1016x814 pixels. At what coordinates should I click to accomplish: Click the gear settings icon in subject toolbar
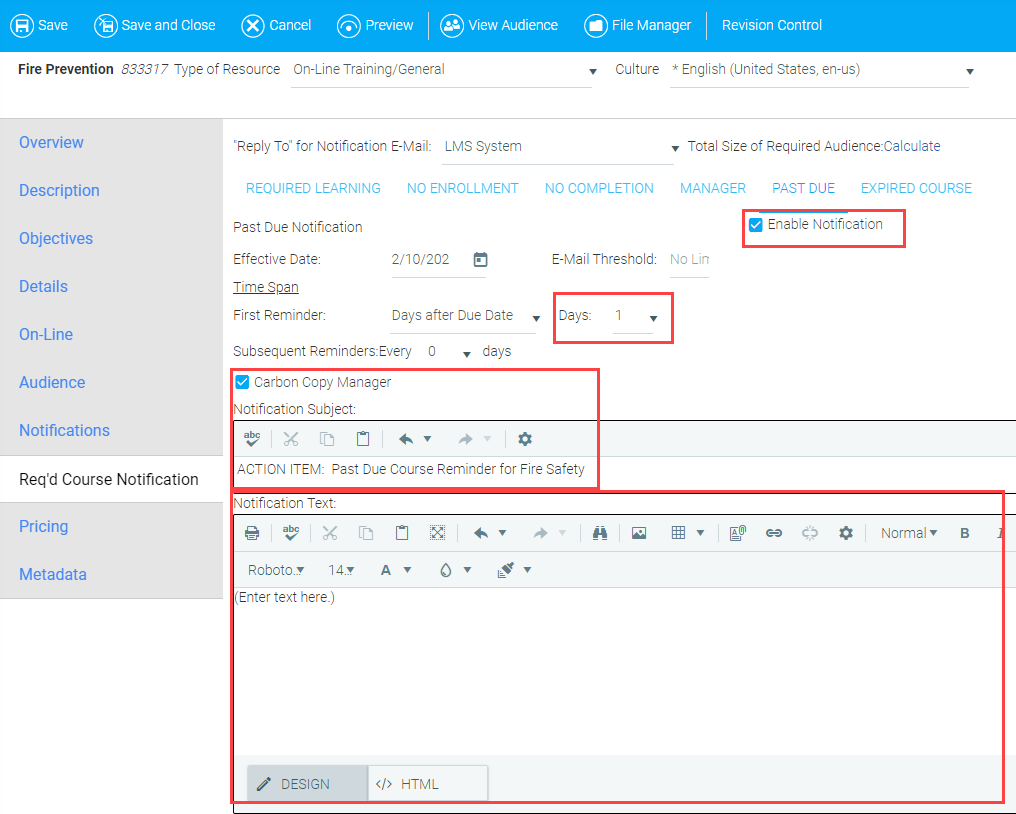point(525,439)
